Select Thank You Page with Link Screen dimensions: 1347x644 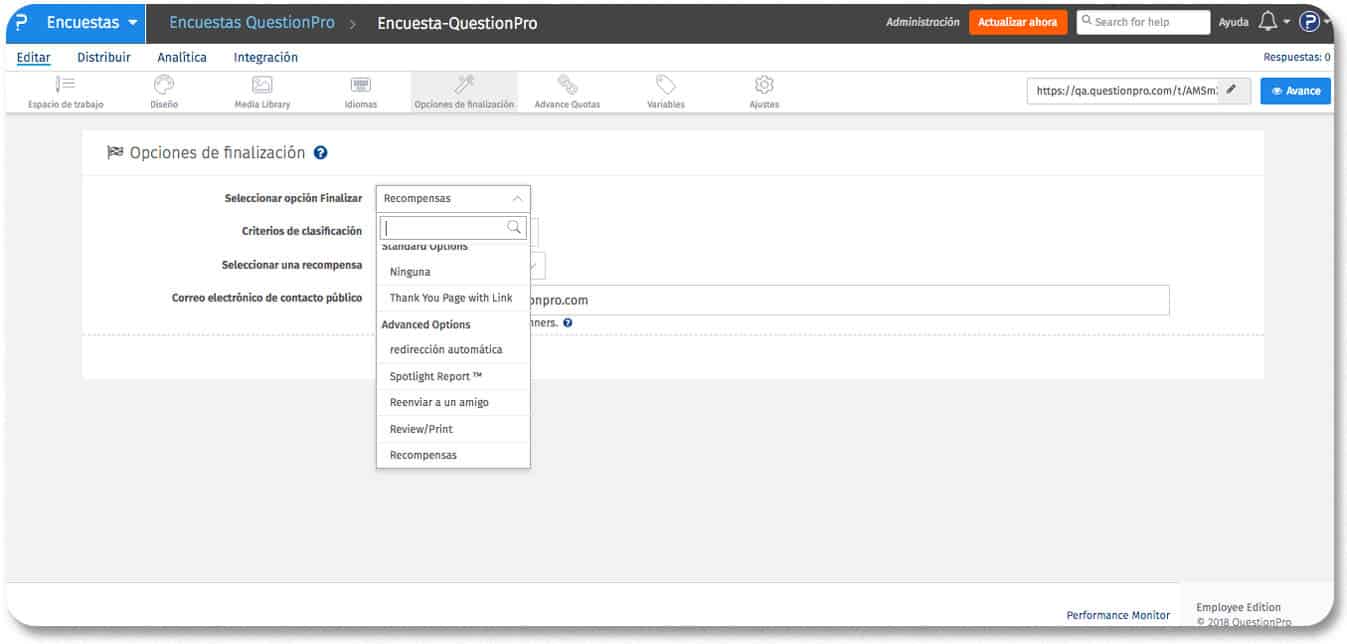pyautogui.click(x=453, y=298)
